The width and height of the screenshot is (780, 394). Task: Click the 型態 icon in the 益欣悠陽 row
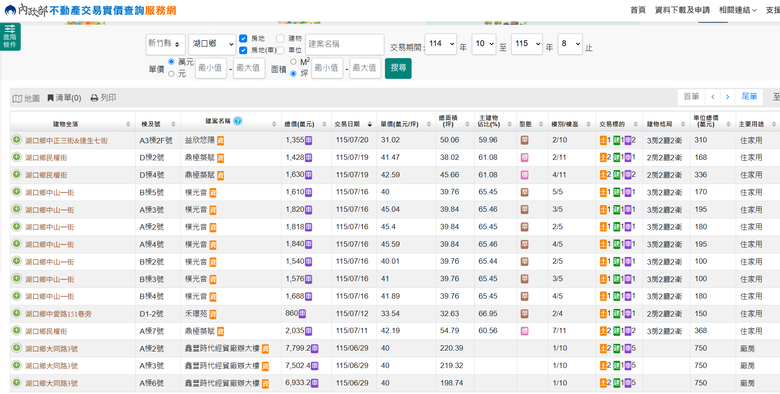coord(524,140)
